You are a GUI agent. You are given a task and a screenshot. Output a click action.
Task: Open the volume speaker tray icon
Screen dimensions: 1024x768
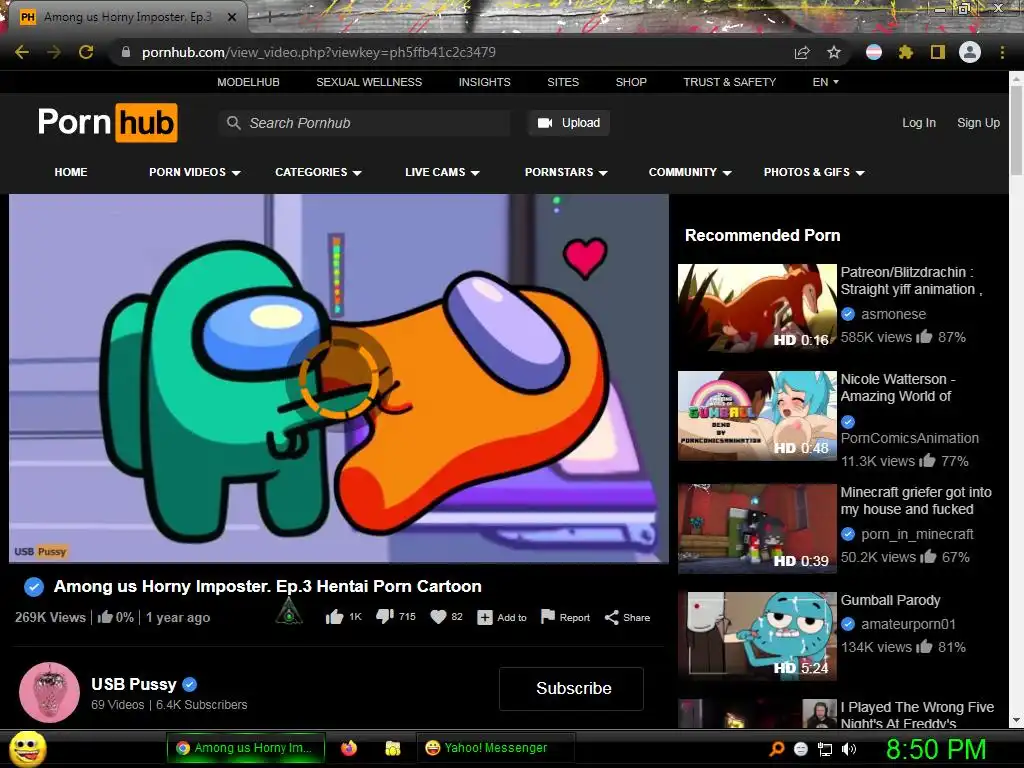(x=849, y=749)
